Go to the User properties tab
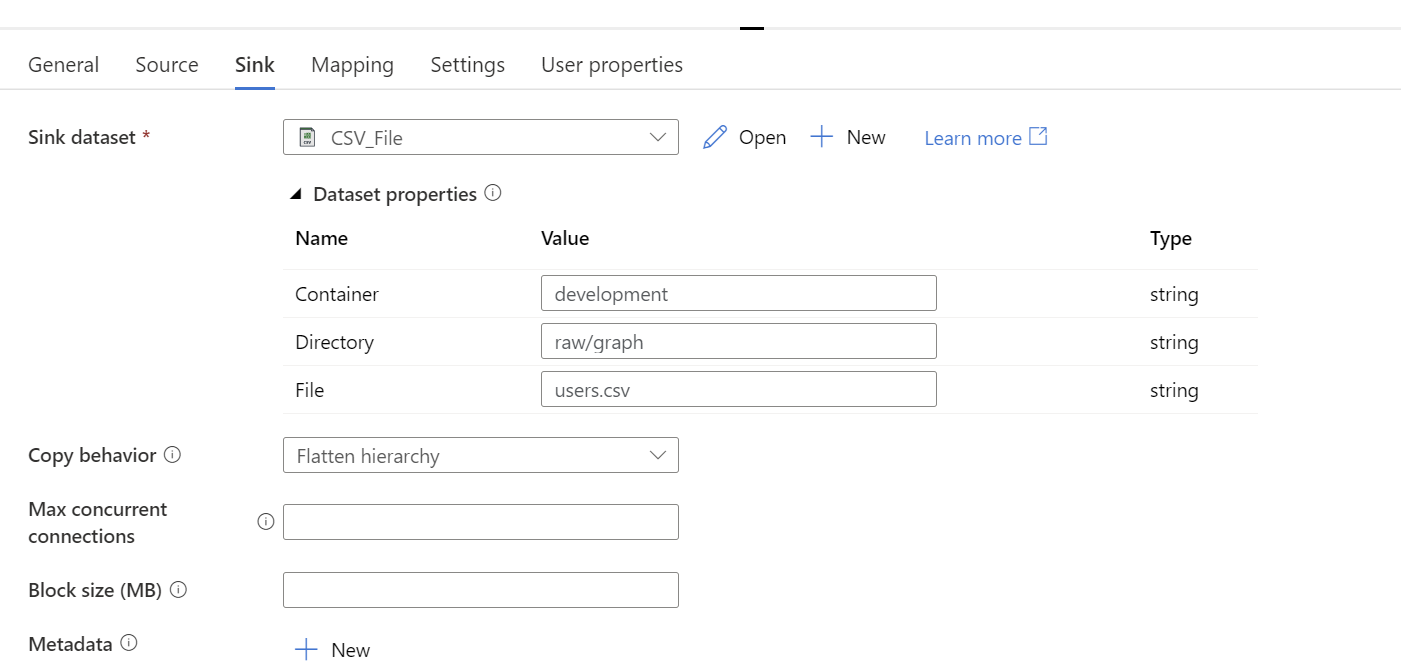Viewport: 1401px width, 665px height. (612, 65)
